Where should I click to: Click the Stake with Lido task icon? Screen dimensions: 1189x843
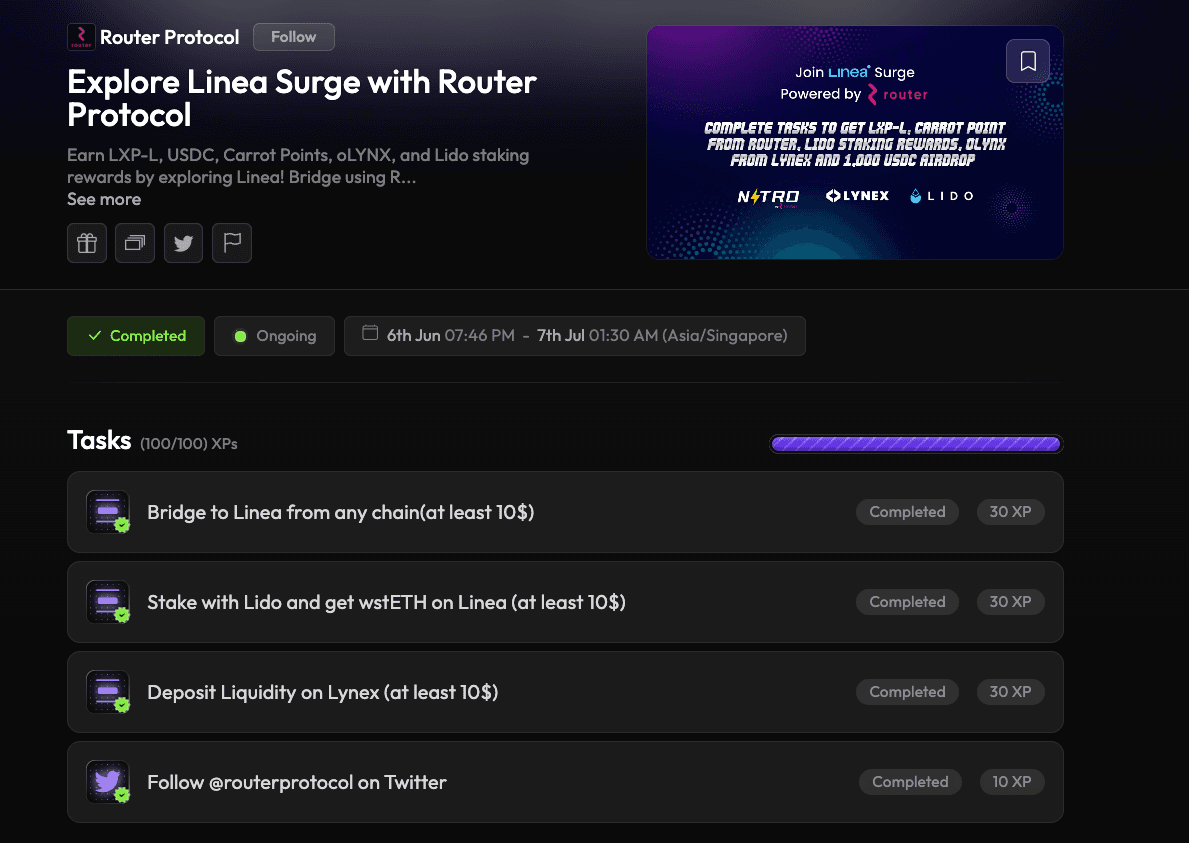click(x=108, y=602)
